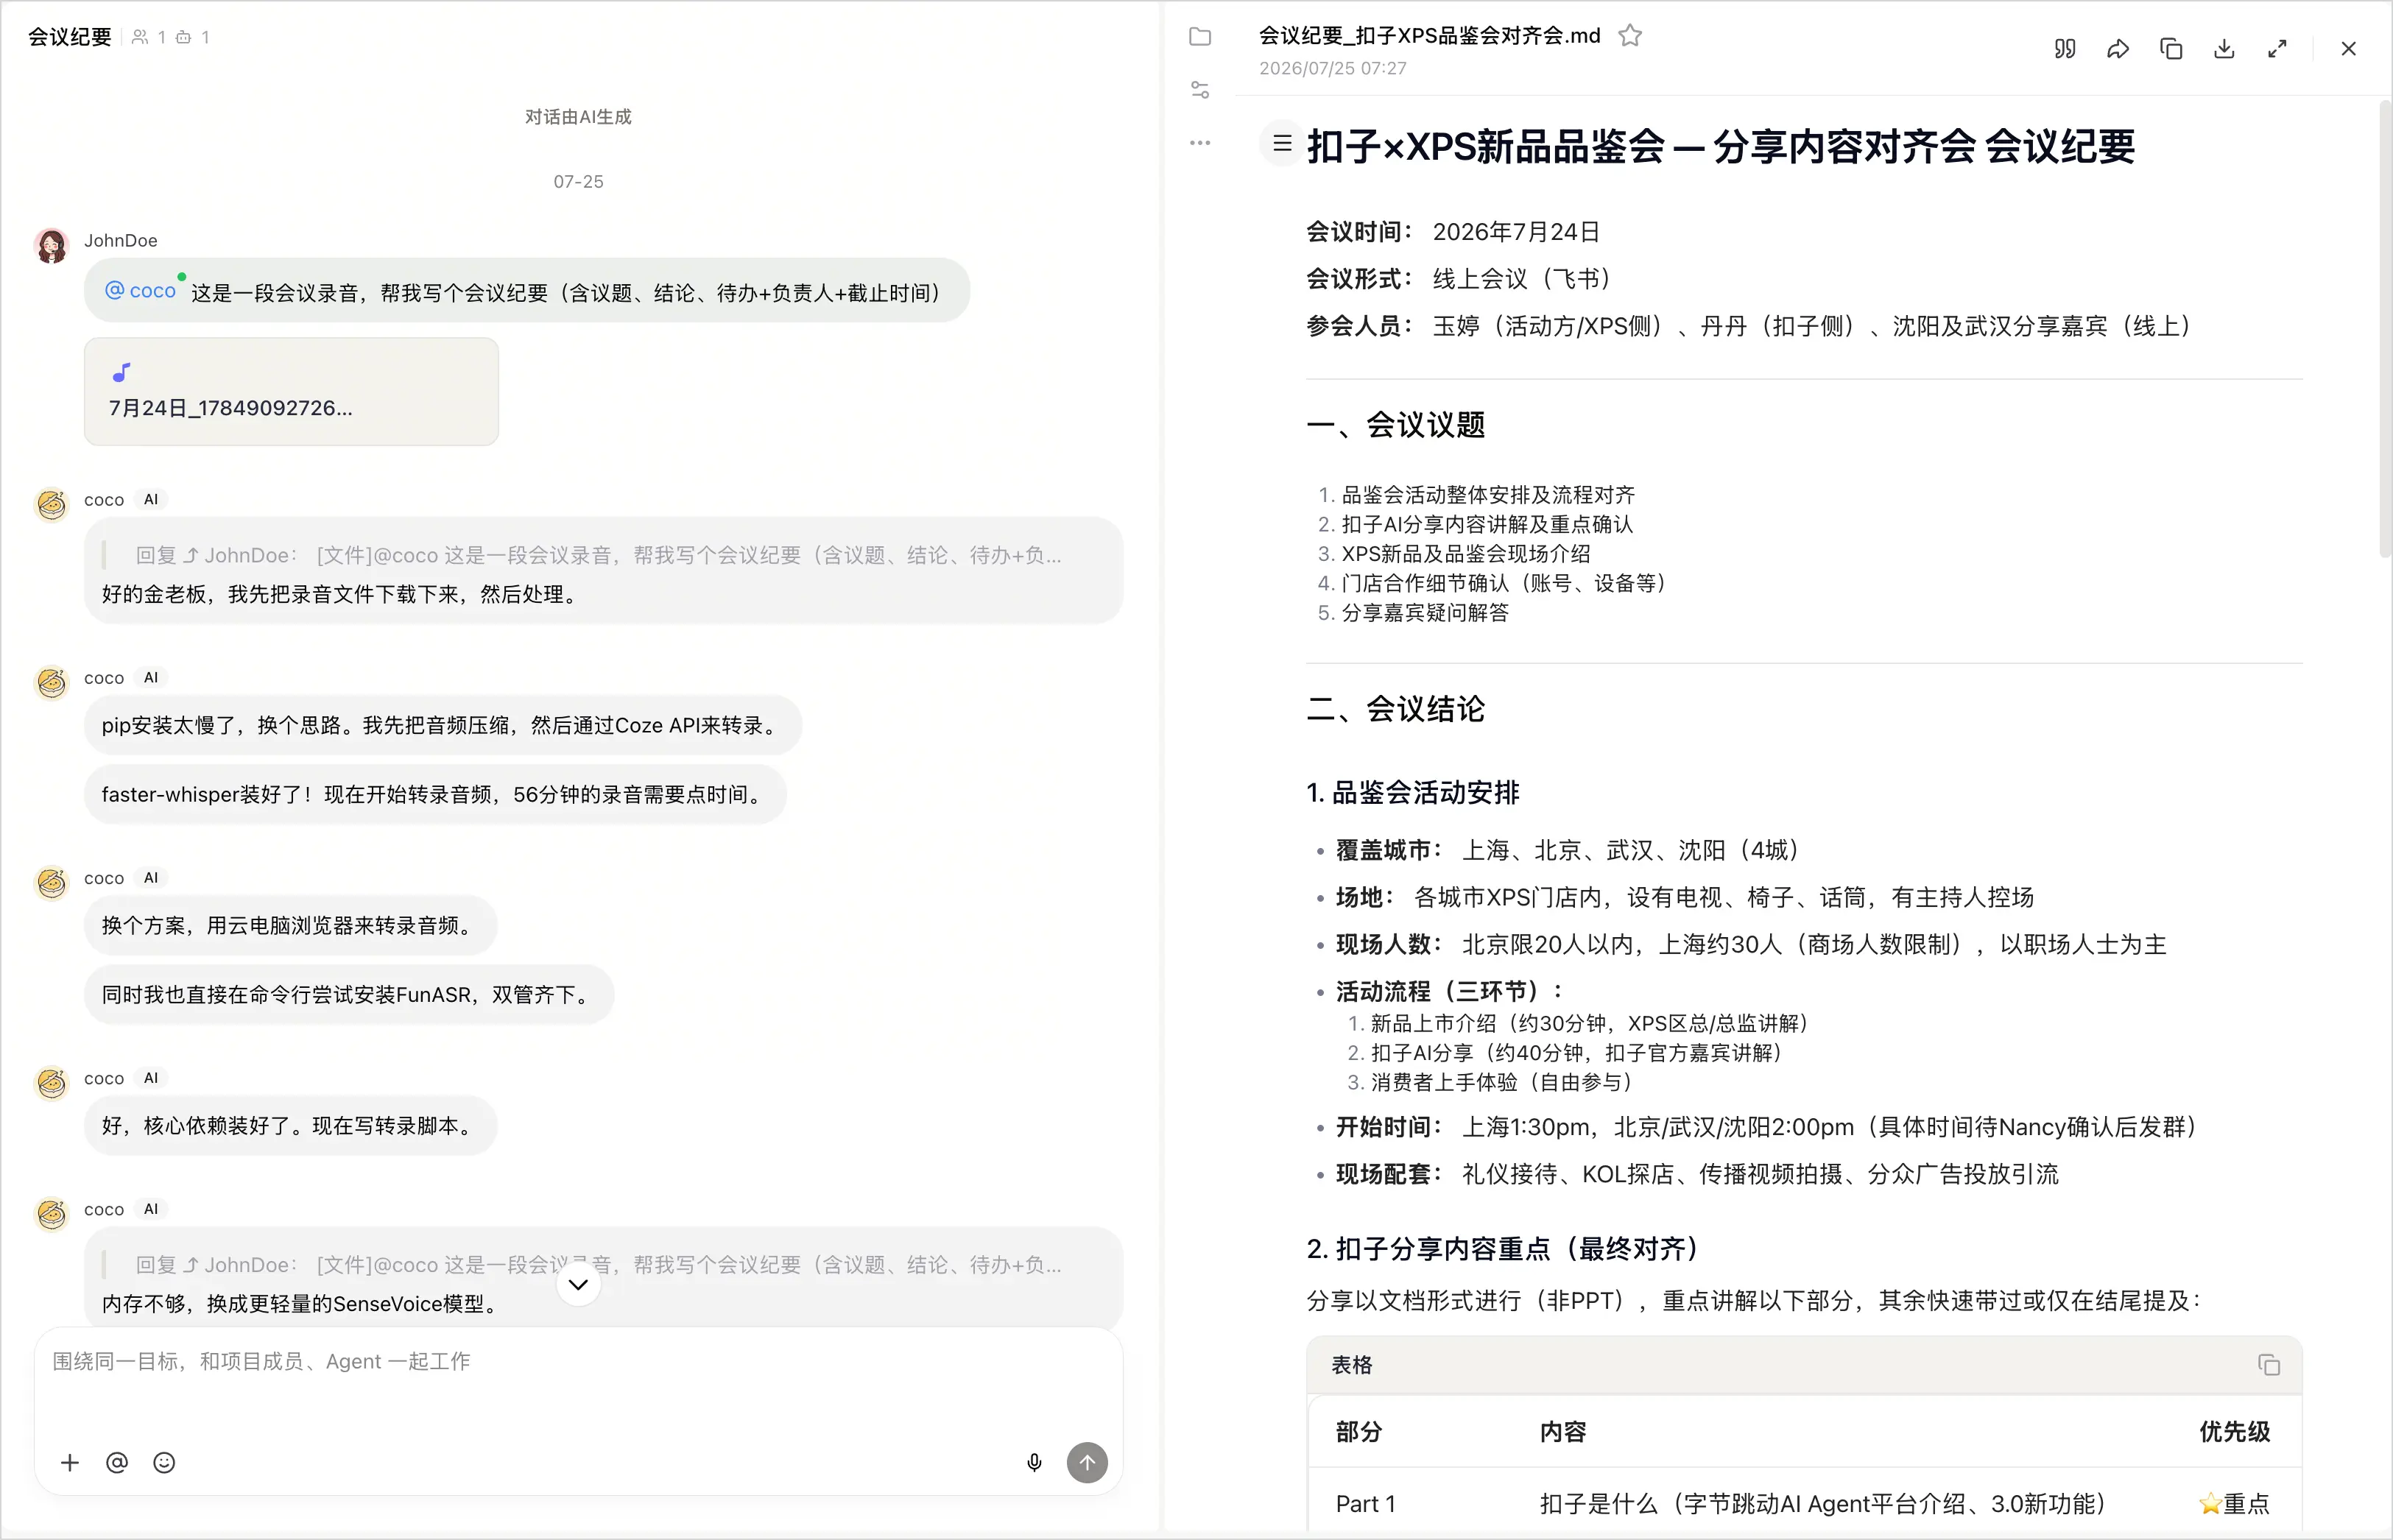Open the folder icon in side panel
The image size is (2393, 1540).
pyautogui.click(x=1200, y=37)
